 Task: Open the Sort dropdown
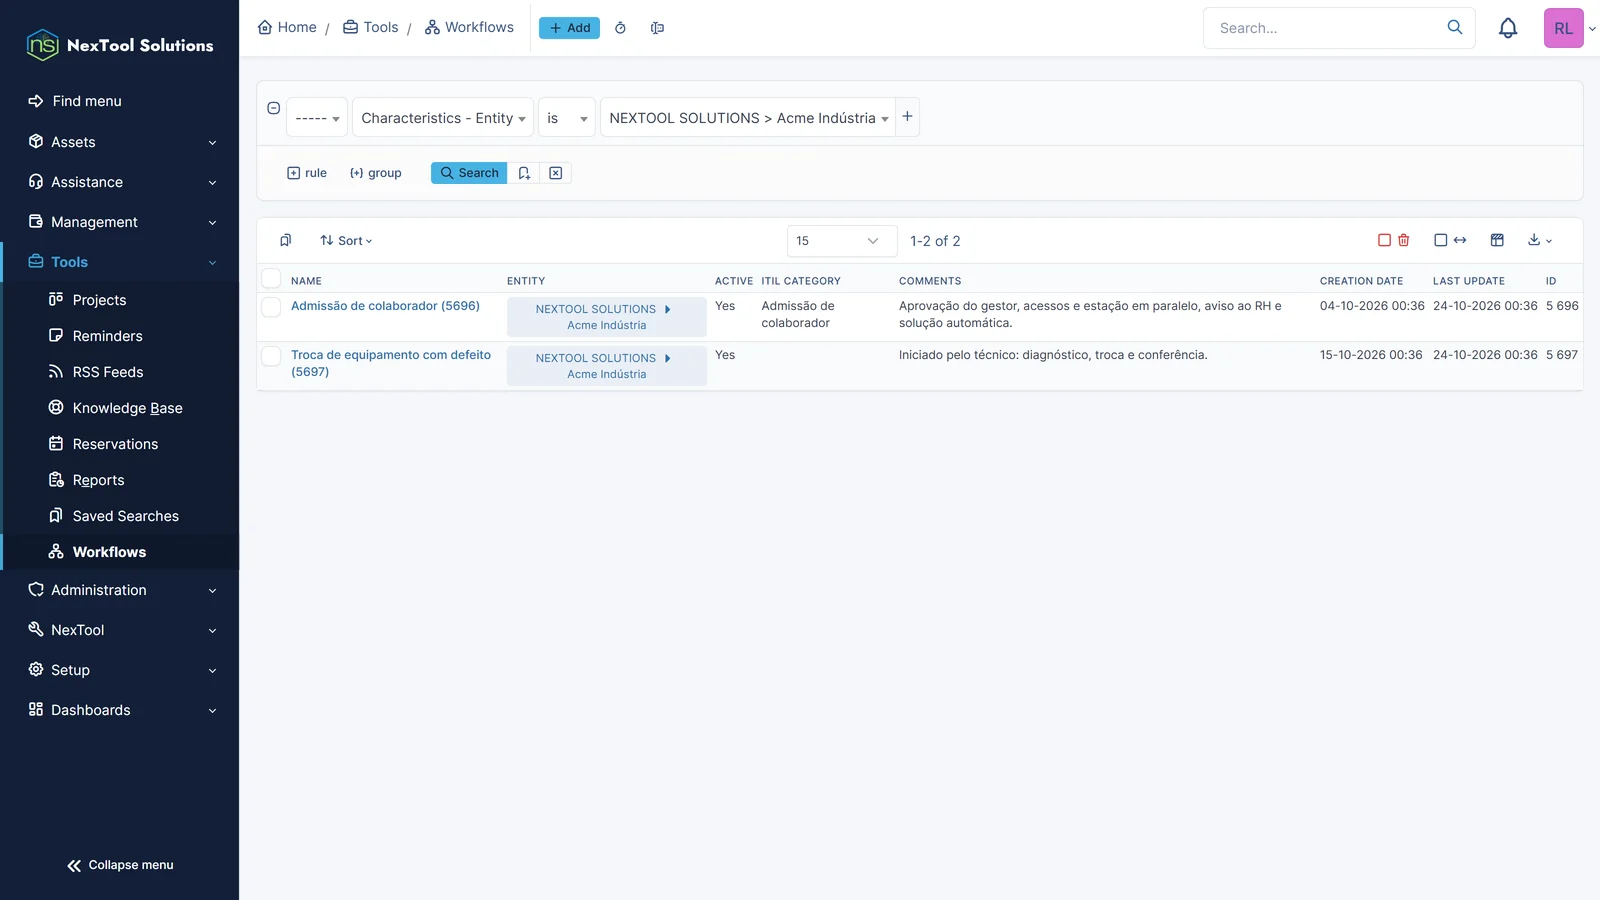[346, 241]
